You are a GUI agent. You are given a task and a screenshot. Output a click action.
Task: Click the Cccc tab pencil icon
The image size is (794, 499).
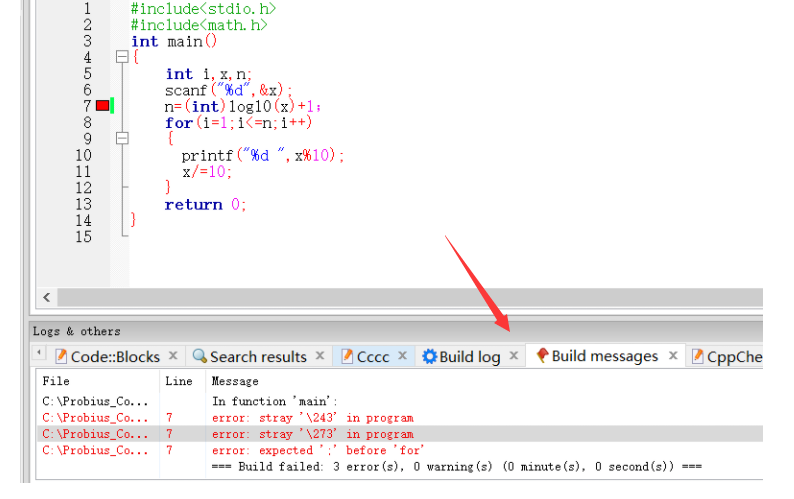pyautogui.click(x=347, y=356)
